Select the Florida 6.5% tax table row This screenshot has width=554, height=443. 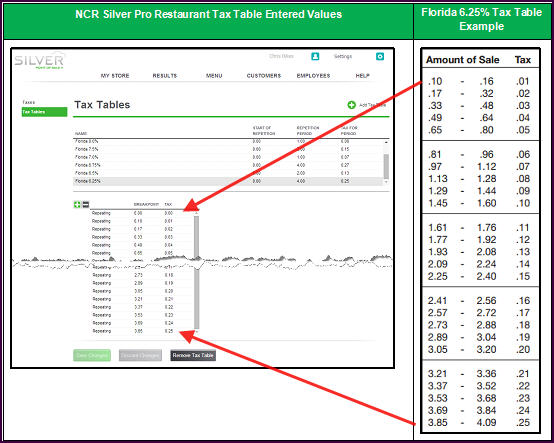pyautogui.click(x=228, y=173)
